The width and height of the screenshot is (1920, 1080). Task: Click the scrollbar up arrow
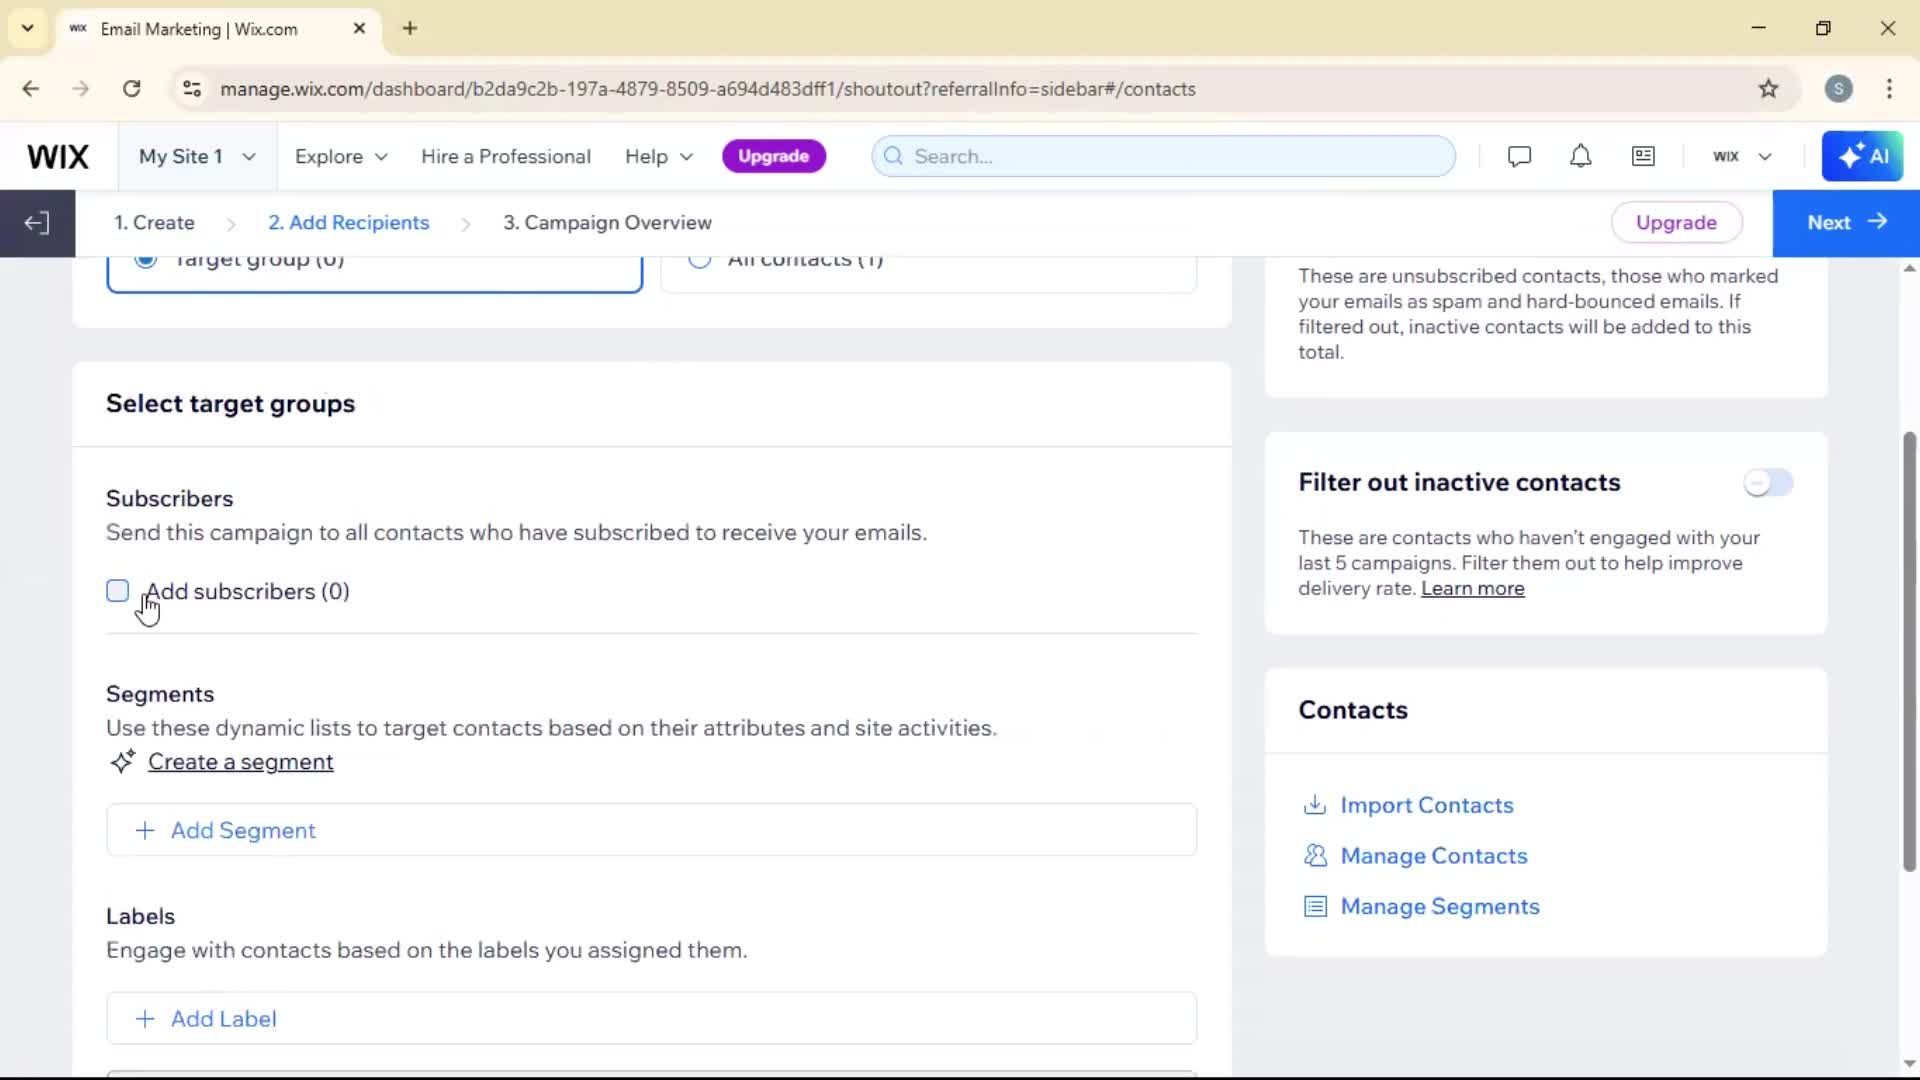point(1909,268)
